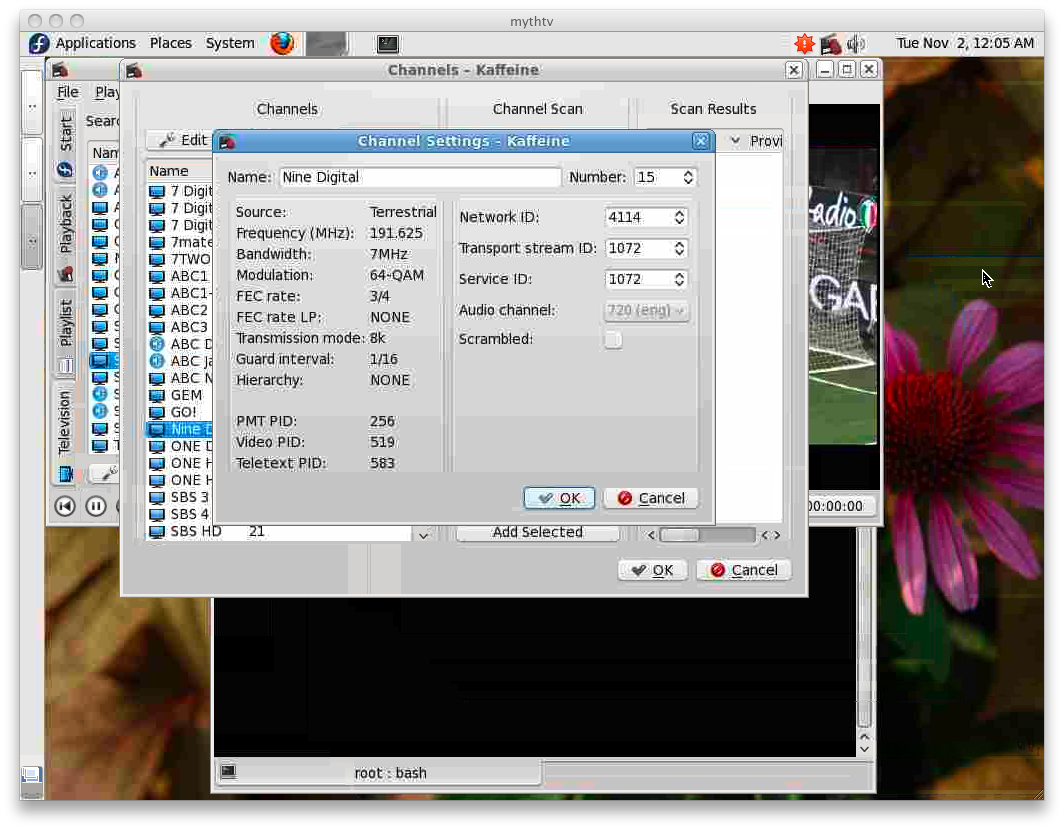Confirm Channel Settings with OK
Screen dimensions: 1064x830
tap(559, 498)
